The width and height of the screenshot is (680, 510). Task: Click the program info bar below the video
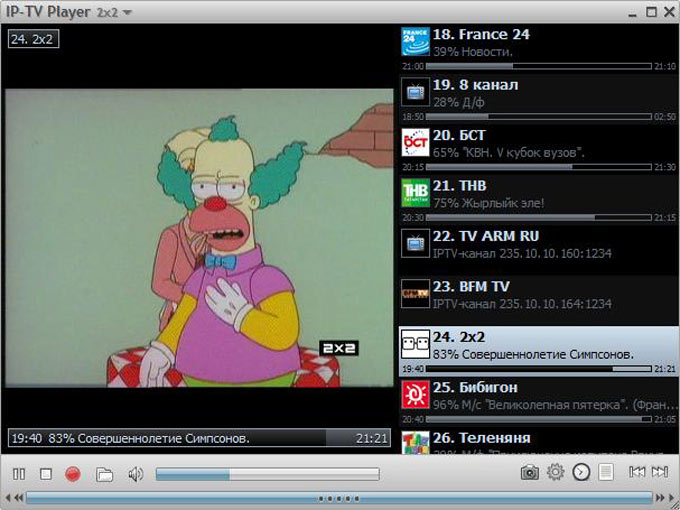coord(199,438)
